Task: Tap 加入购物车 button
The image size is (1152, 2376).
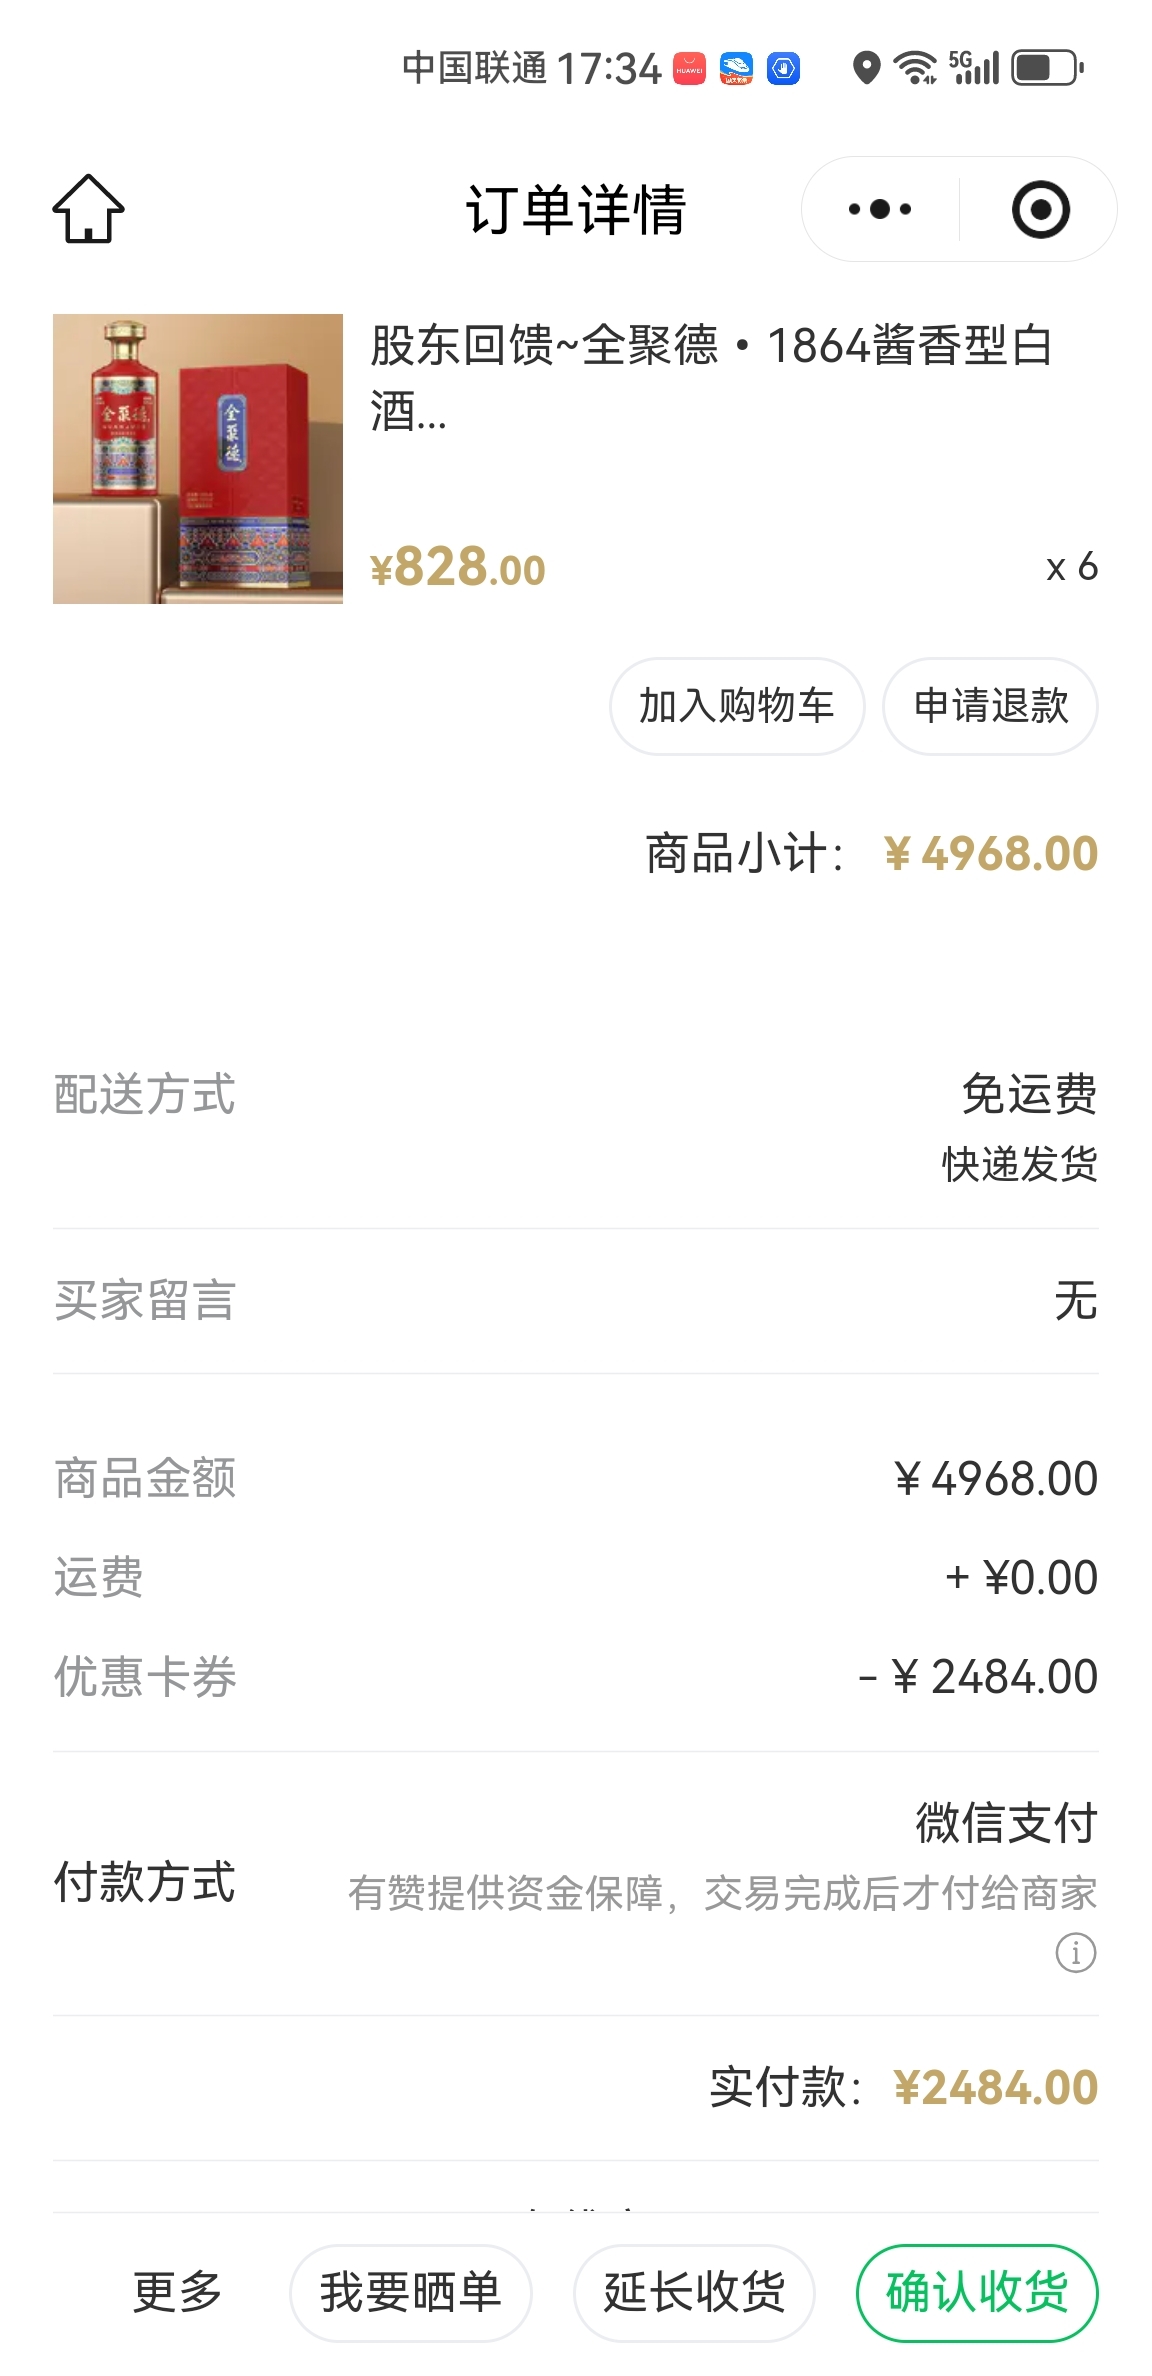Action: [737, 706]
